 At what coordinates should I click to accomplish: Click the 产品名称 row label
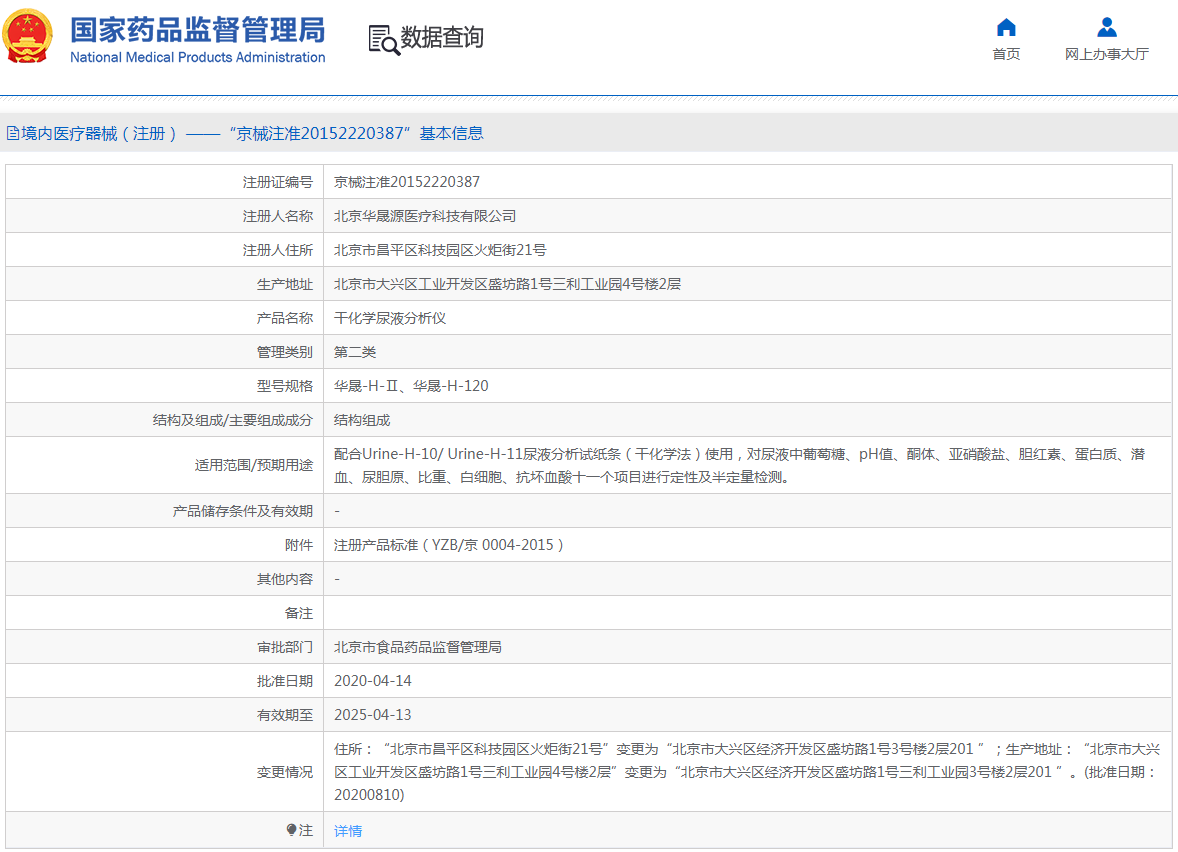click(x=285, y=319)
